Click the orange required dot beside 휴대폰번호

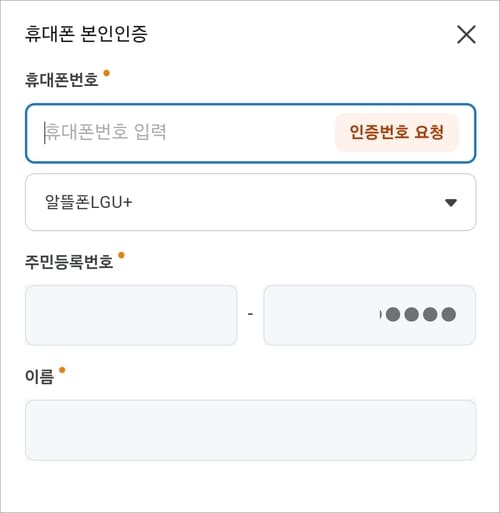click(x=107, y=73)
